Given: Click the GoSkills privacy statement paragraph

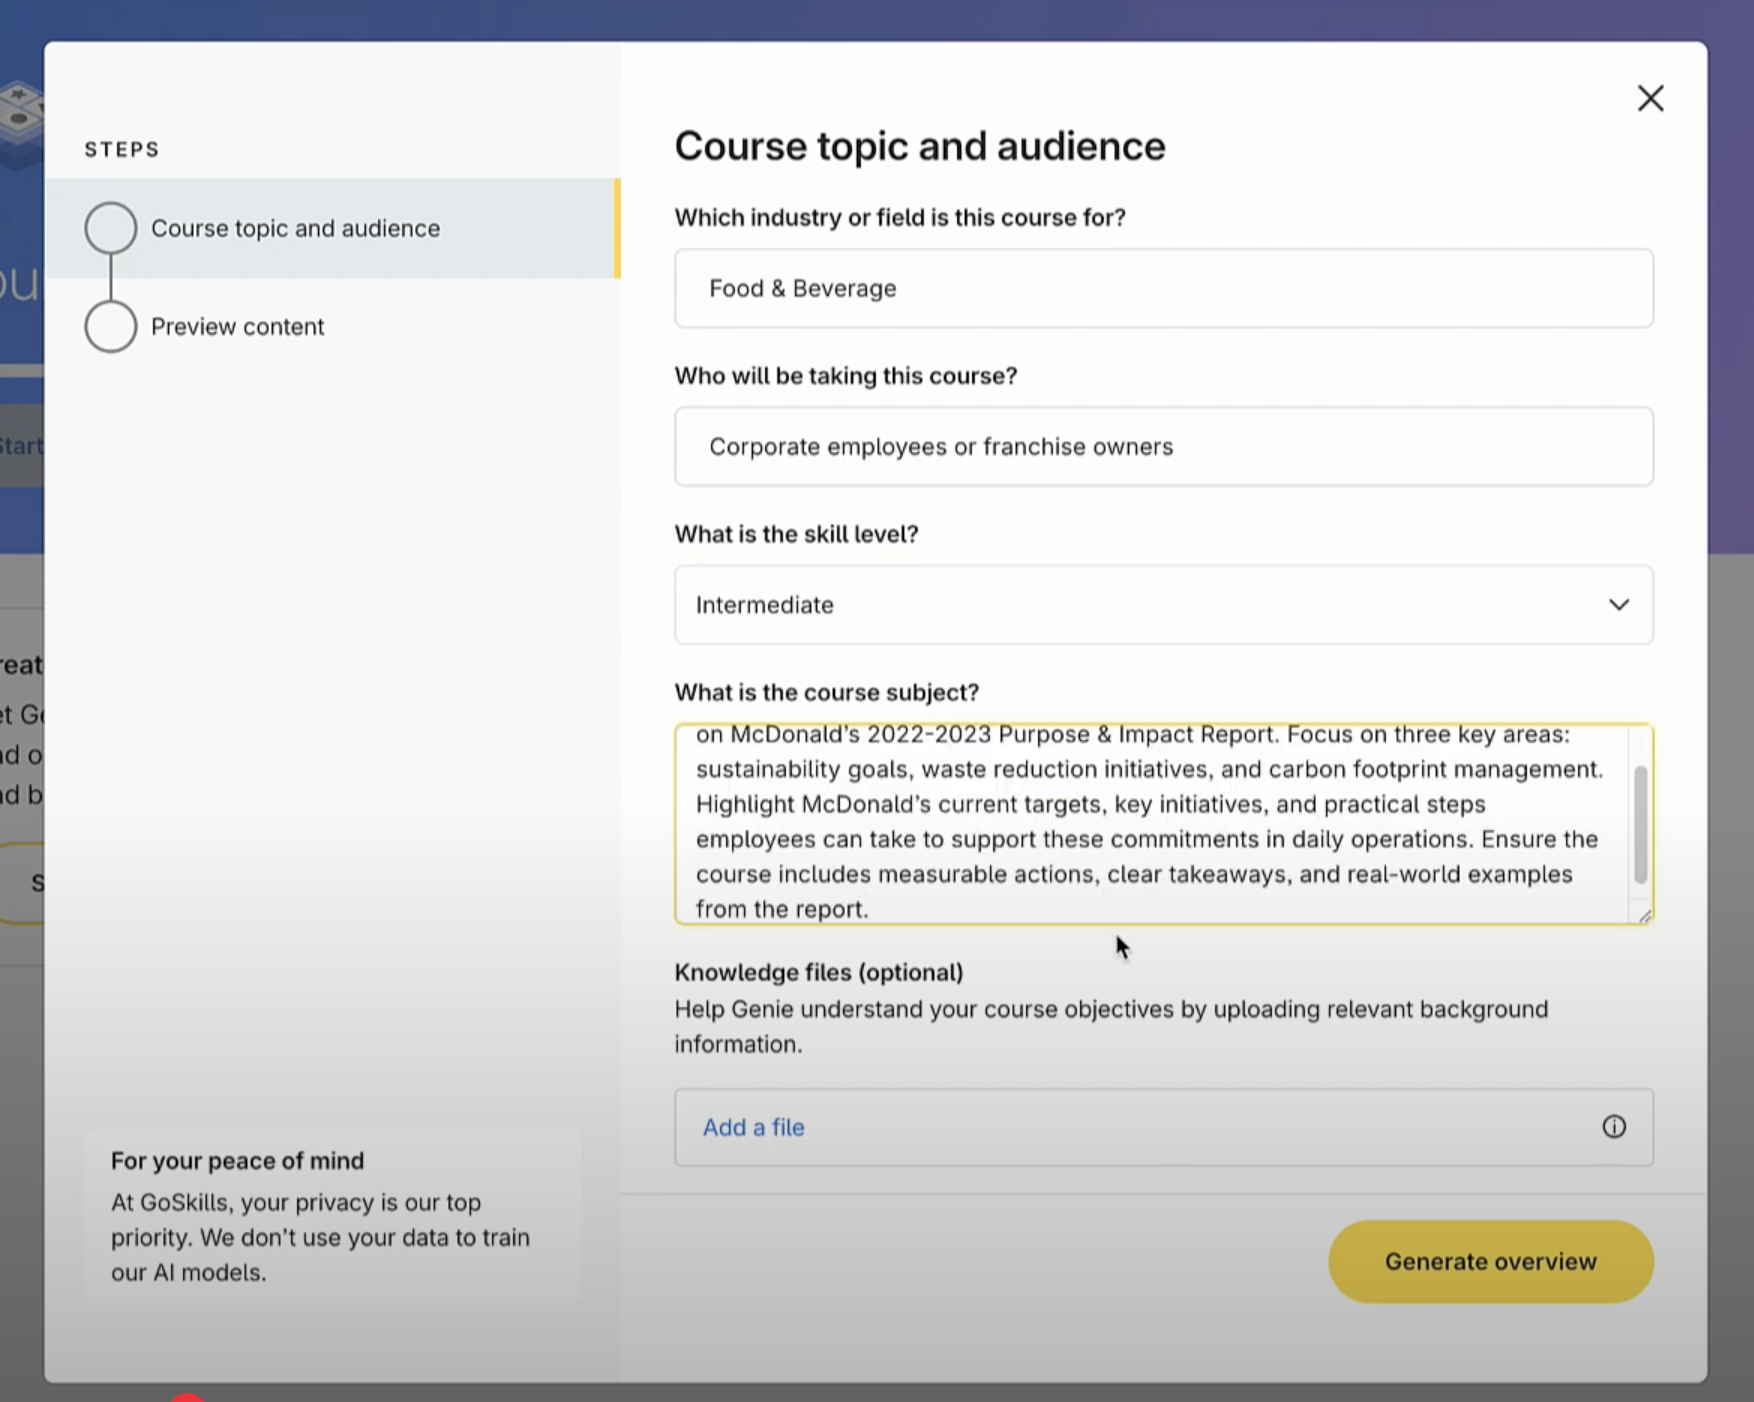Looking at the screenshot, I should click(x=320, y=1237).
